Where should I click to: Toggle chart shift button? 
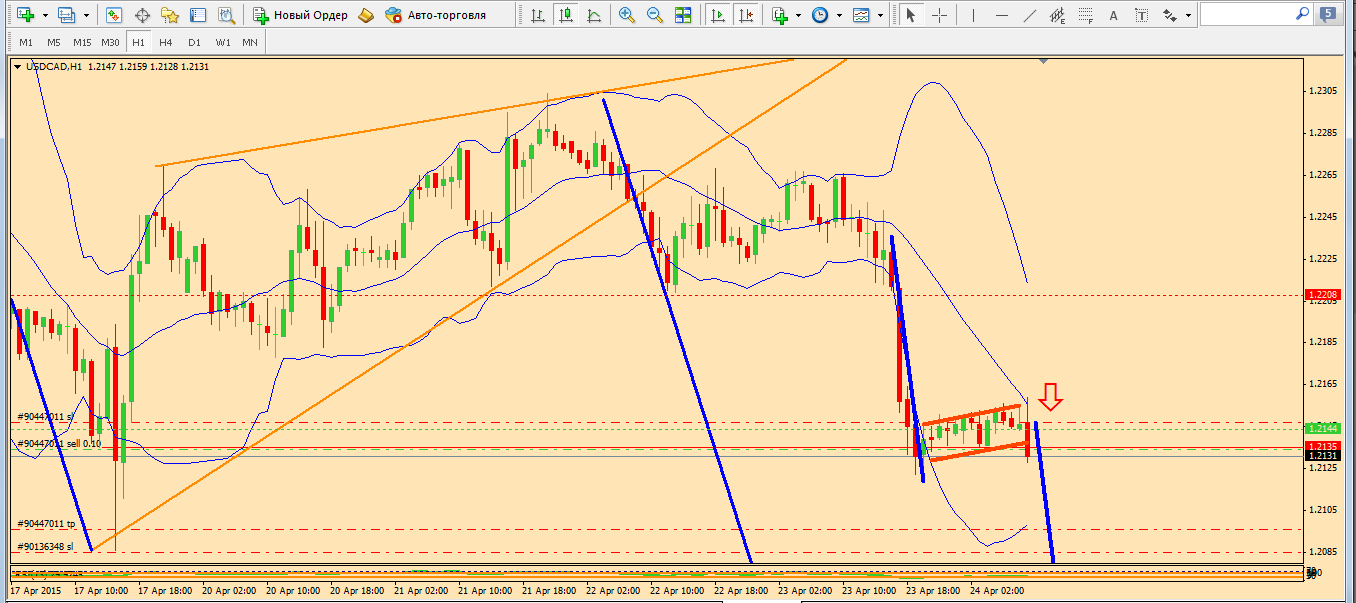[745, 15]
